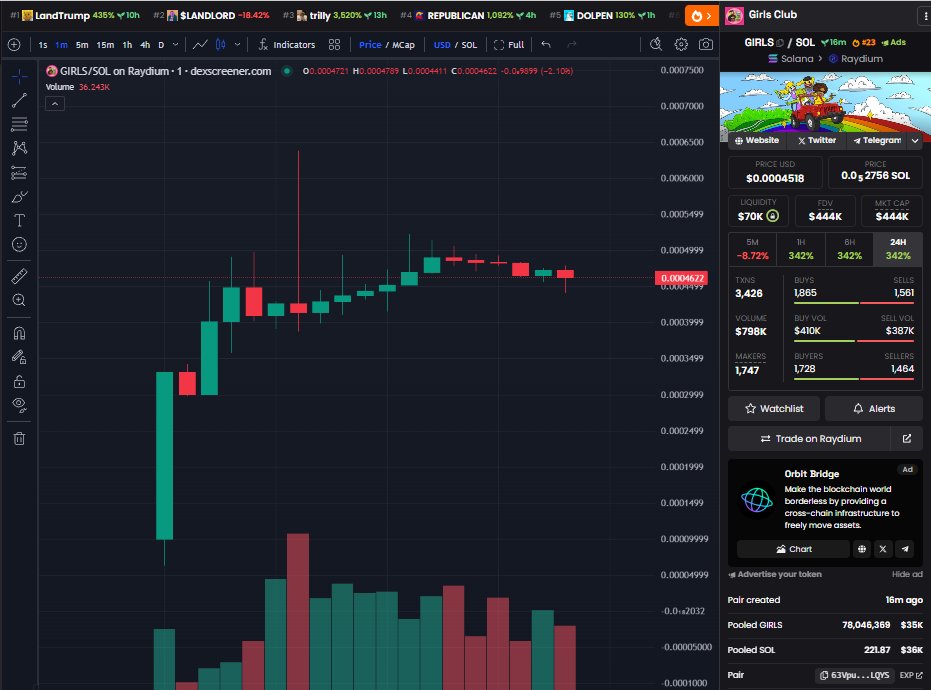Image resolution: width=931 pixels, height=690 pixels.
Task: Select the trend line drawing tool
Action: (19, 100)
